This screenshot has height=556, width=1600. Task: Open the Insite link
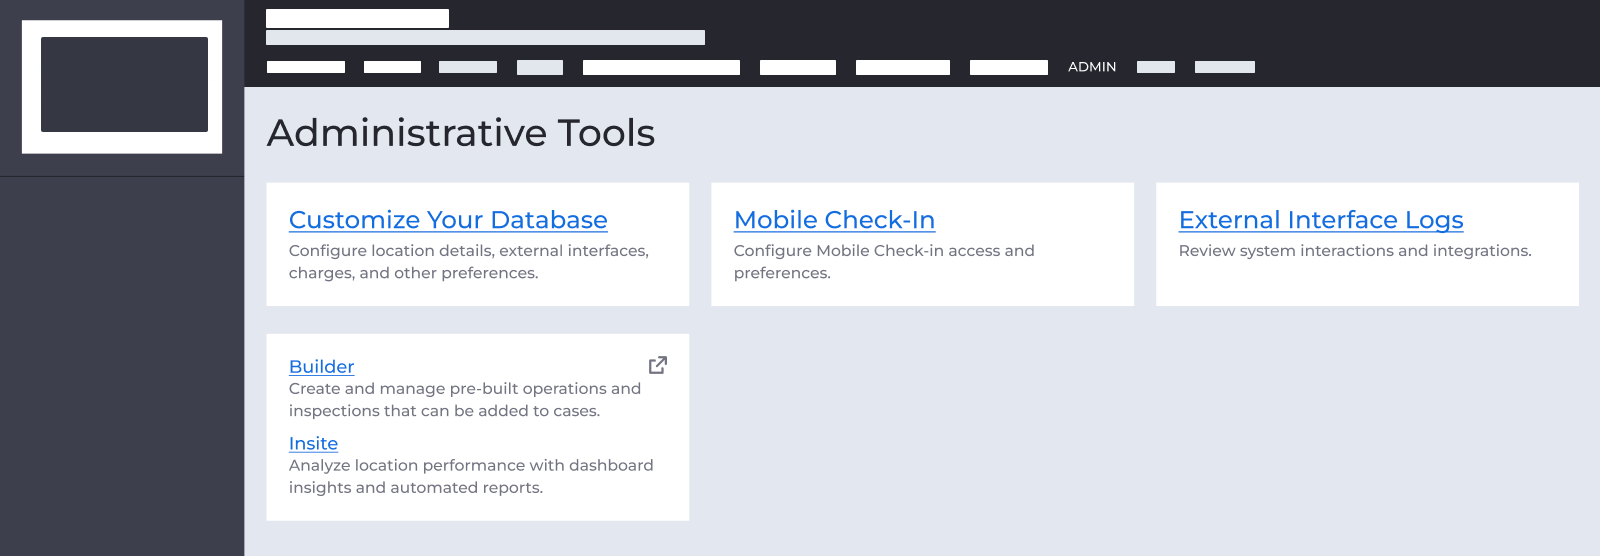[x=313, y=443]
